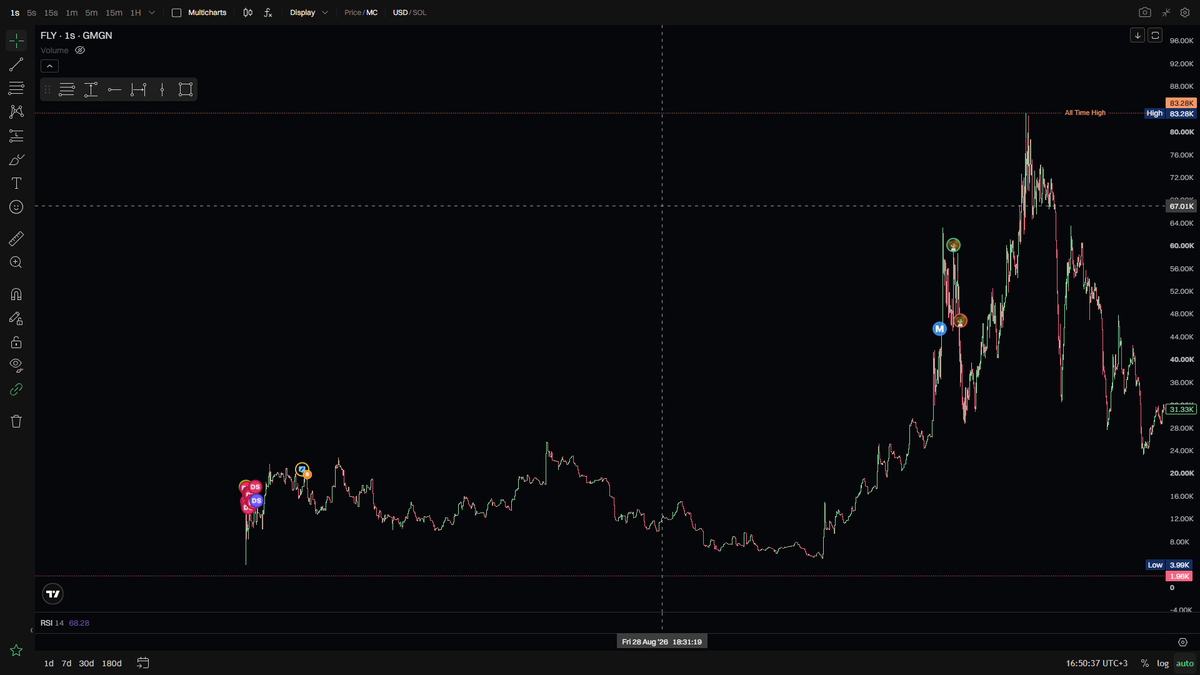This screenshot has height=675, width=1200.
Task: Choose vertical line tool in floating toolbar
Action: pos(162,90)
